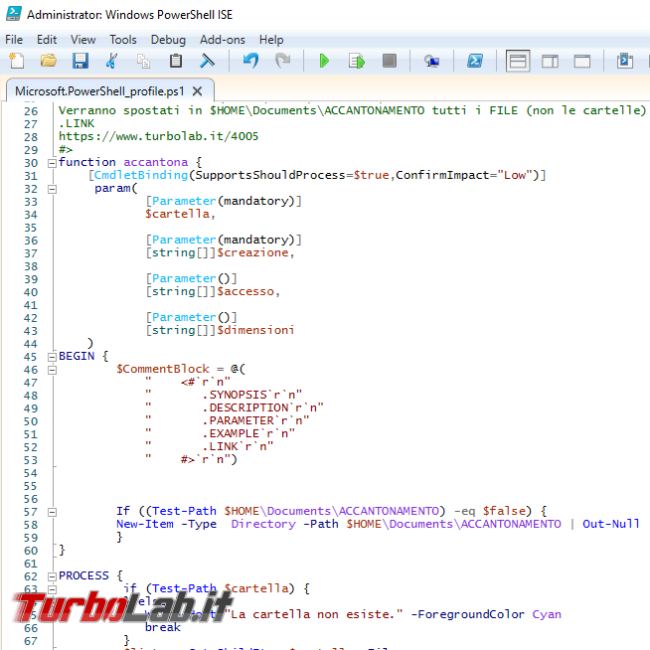This screenshot has width=650, height=650.
Task: Show script pane maximized layout
Action: click(582, 61)
